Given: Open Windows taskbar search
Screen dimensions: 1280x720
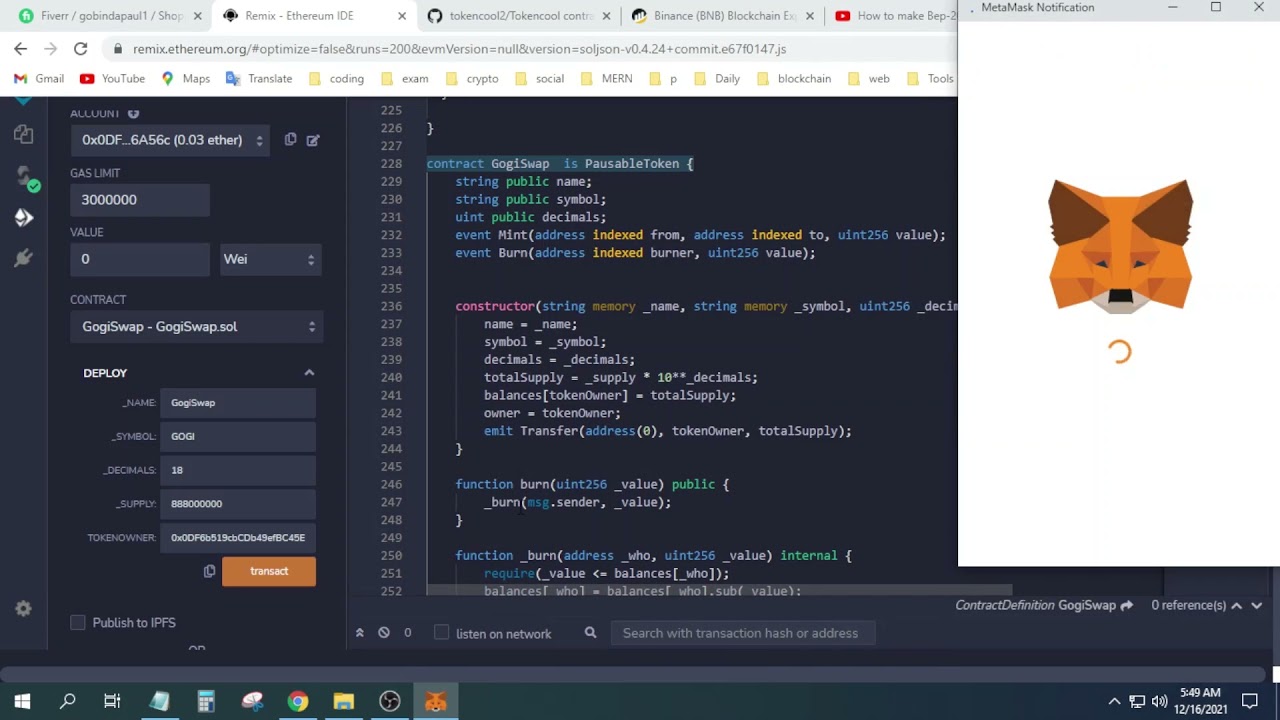Looking at the screenshot, I should [x=68, y=701].
